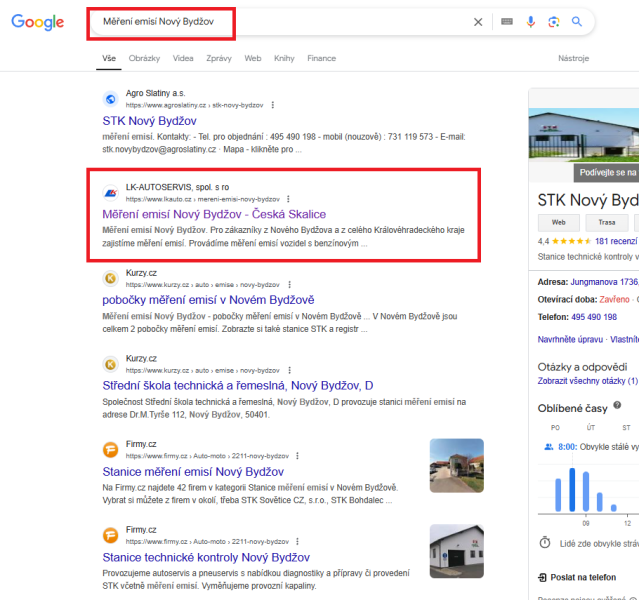Open the thumbnail beside 'Stanice technické kontroly' result
639x600 pixels.
click(x=457, y=551)
